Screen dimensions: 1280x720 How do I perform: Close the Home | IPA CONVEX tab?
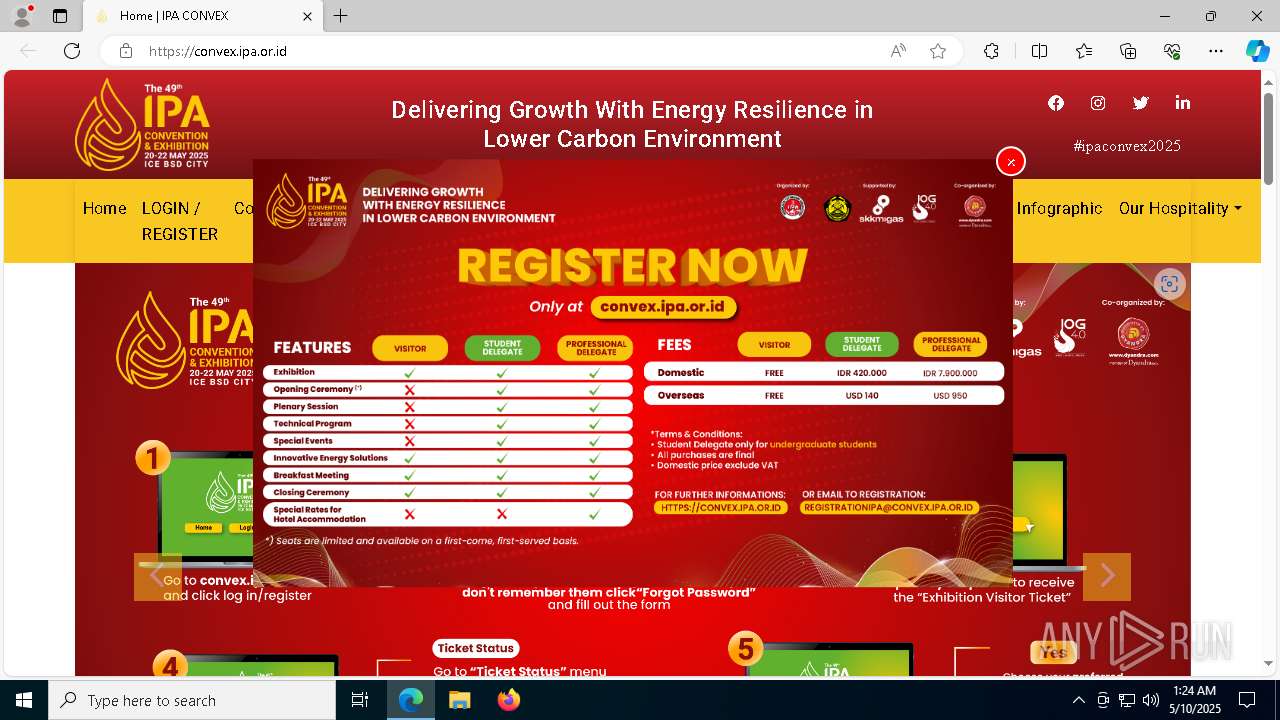(x=307, y=16)
